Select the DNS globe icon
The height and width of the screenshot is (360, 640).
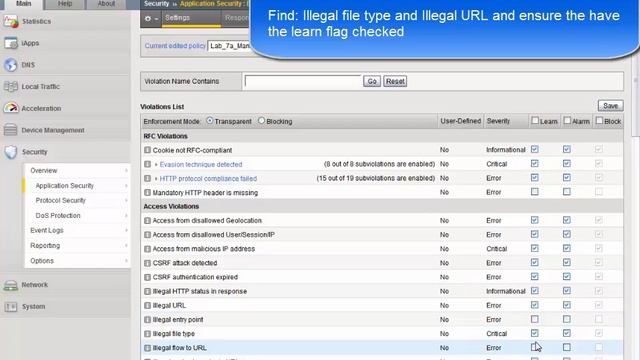click(11, 65)
